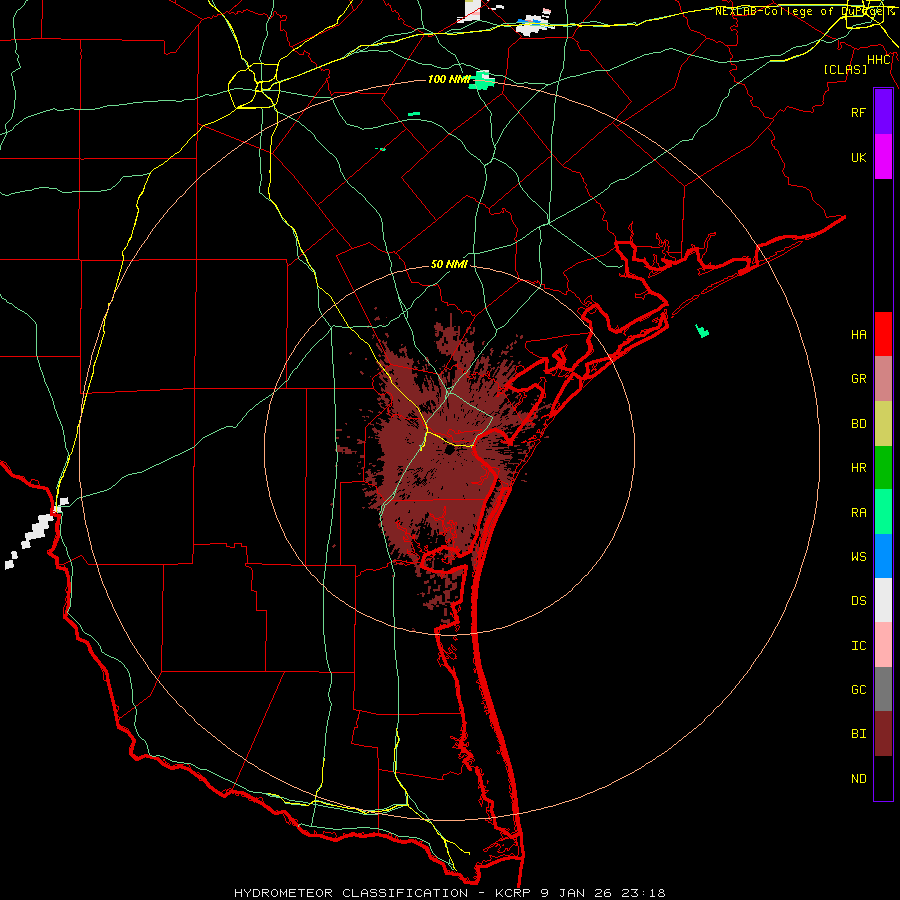This screenshot has width=900, height=900.
Task: Click the ND black legend swatch
Action: click(x=883, y=778)
